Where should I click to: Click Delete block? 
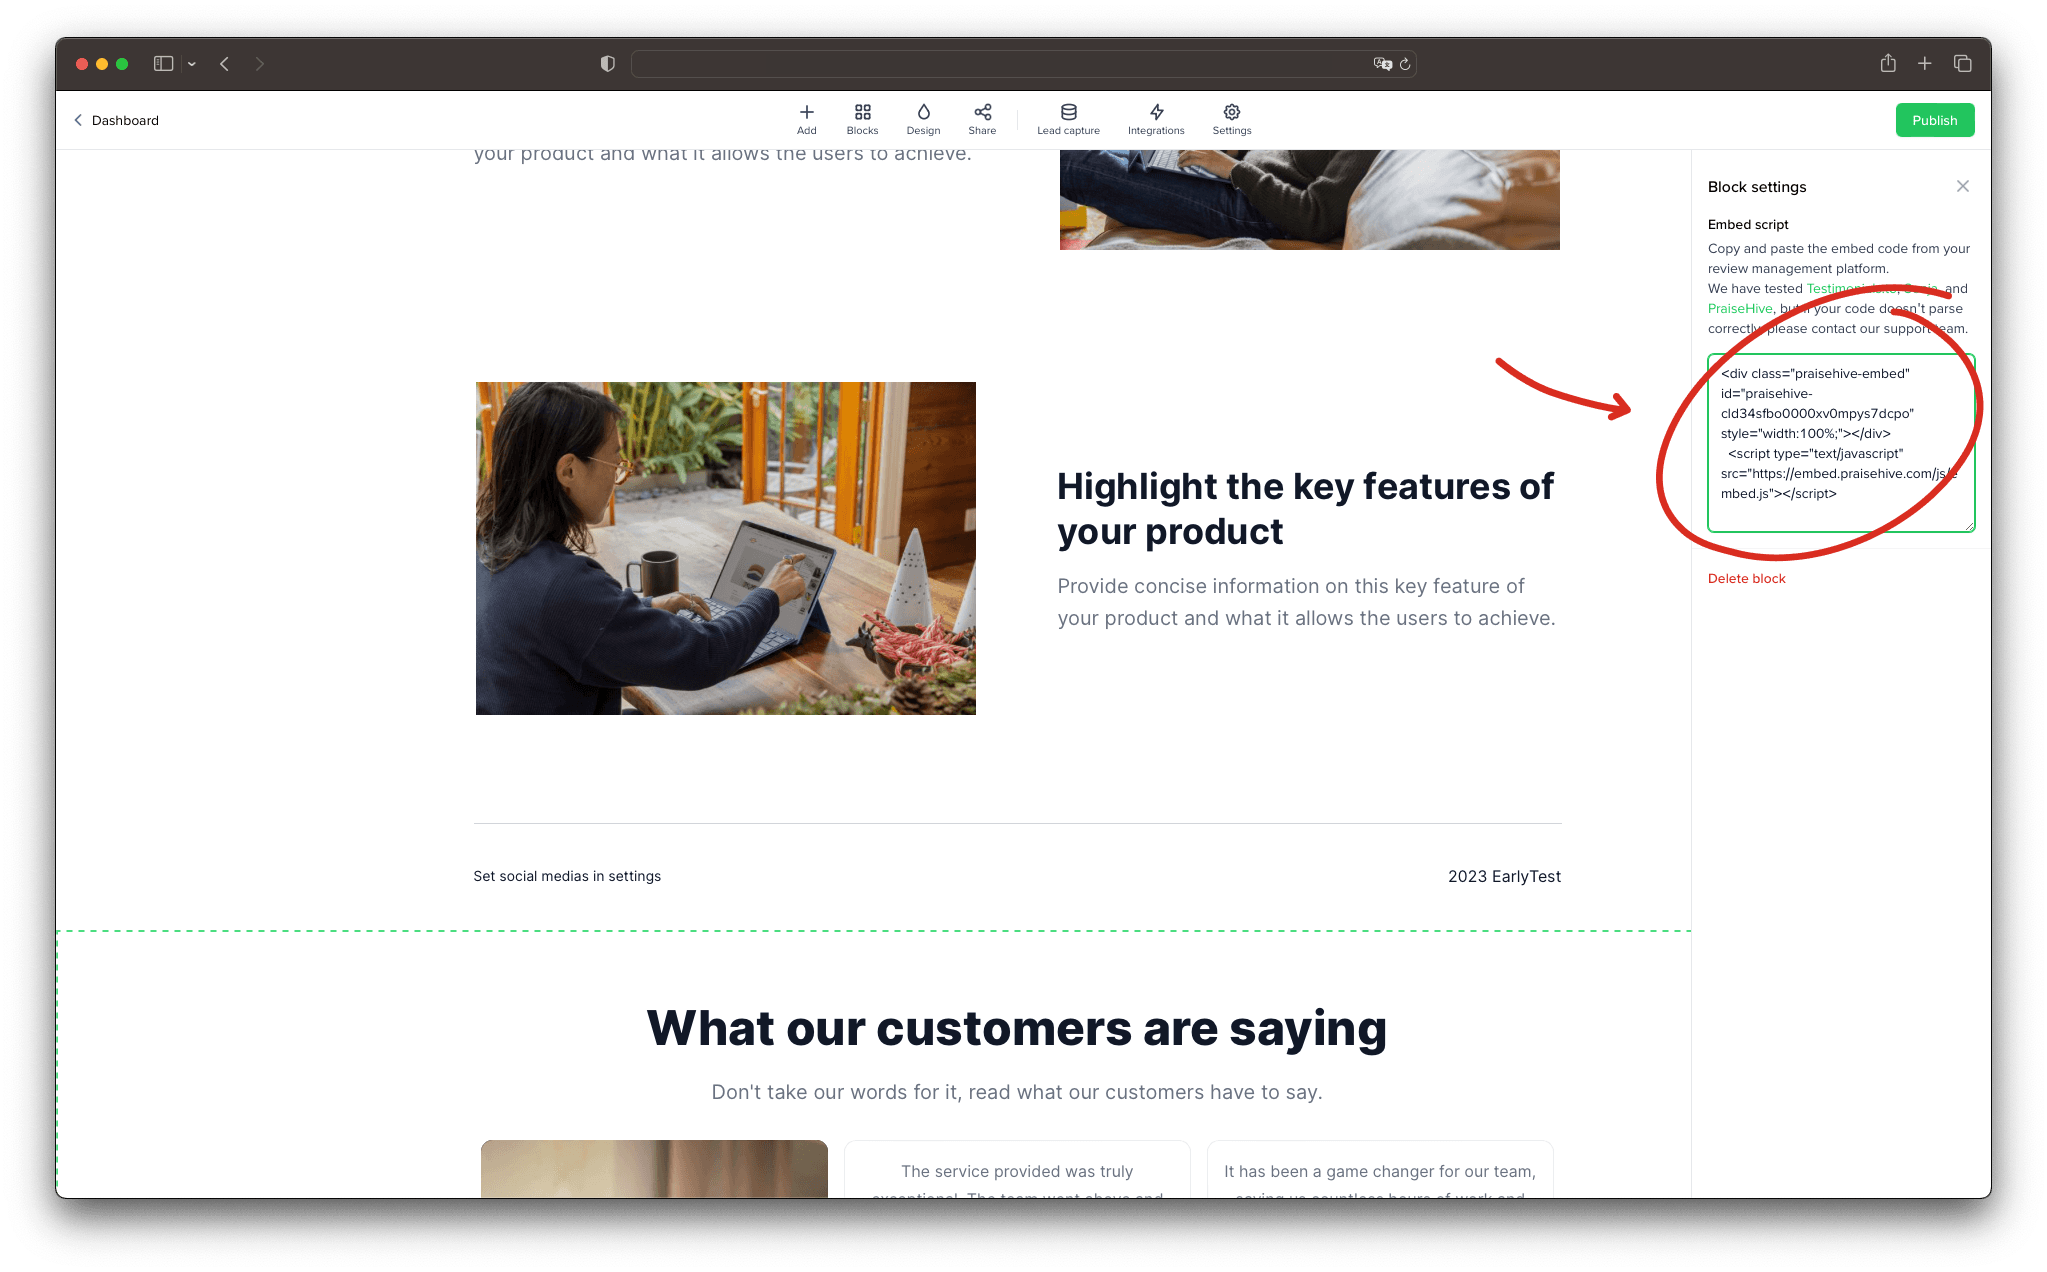(x=1746, y=578)
